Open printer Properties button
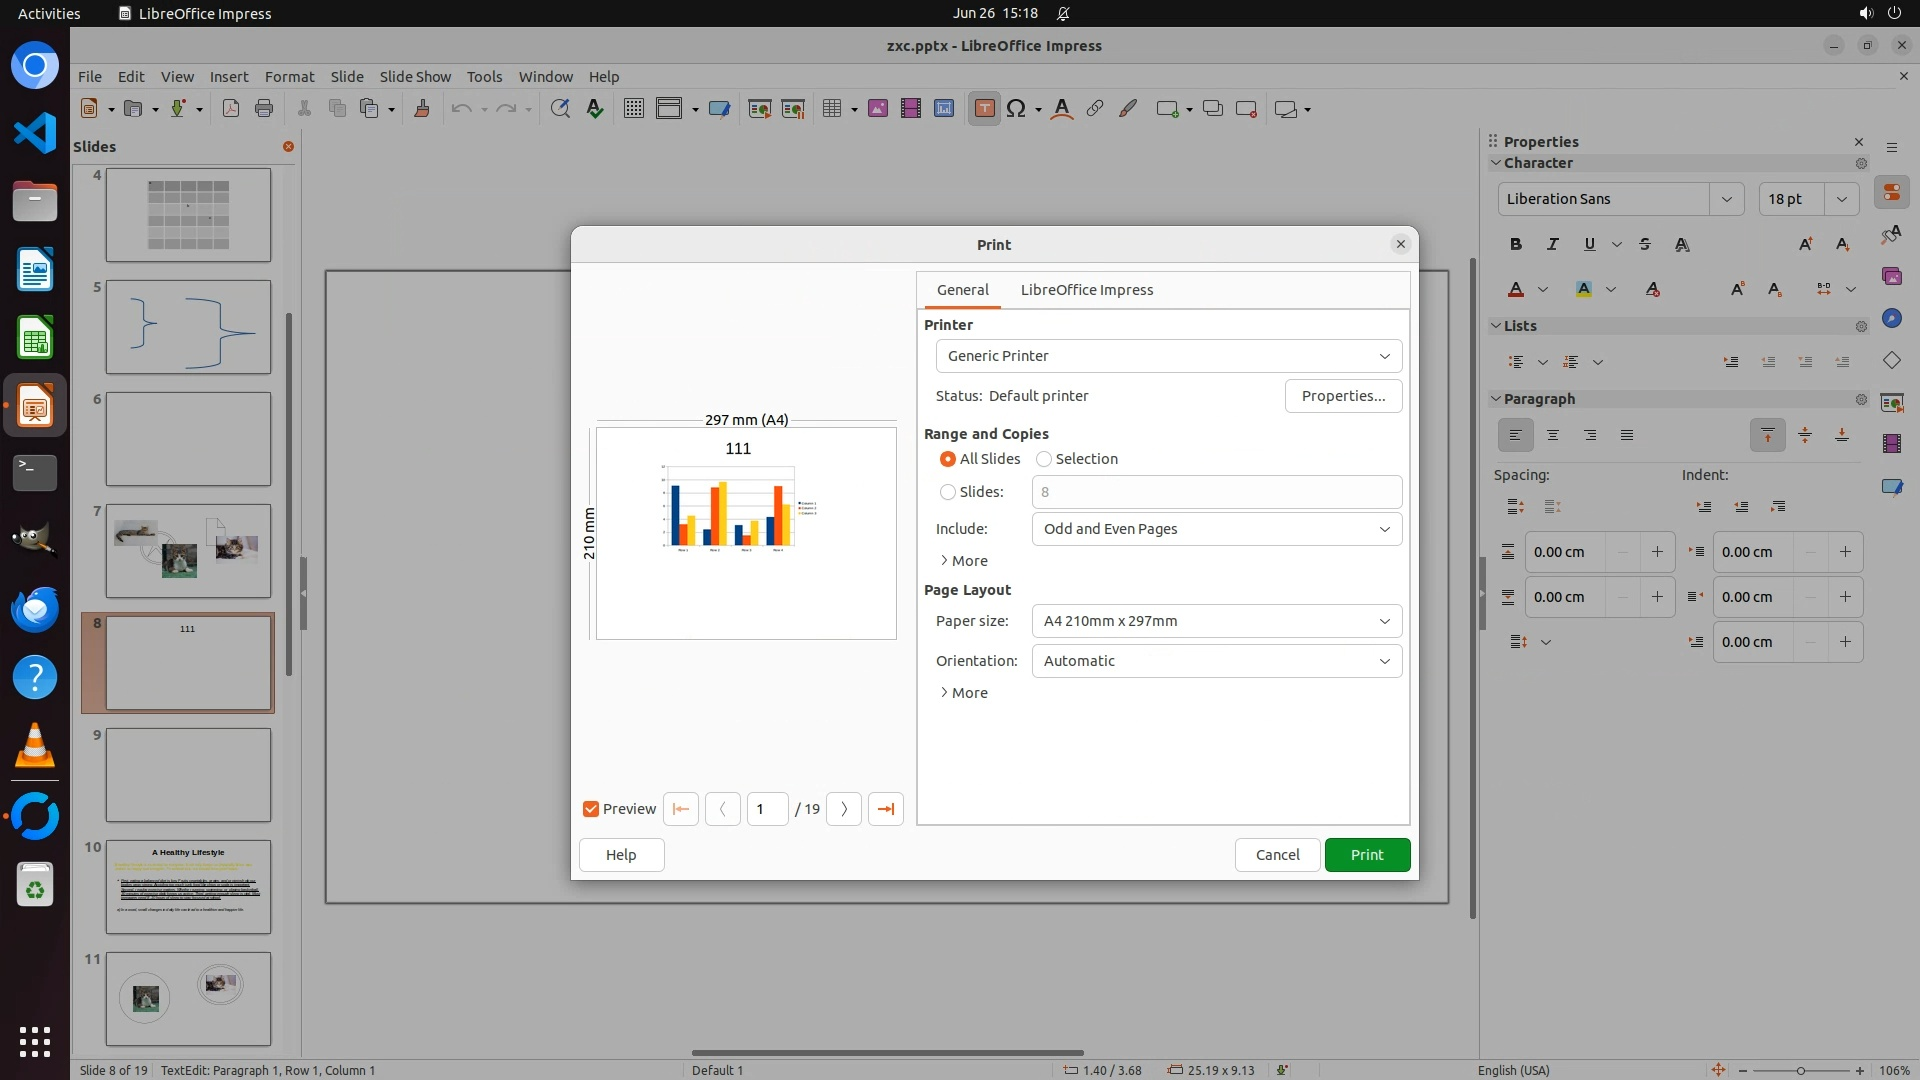Image resolution: width=1920 pixels, height=1080 pixels. coord(1342,396)
